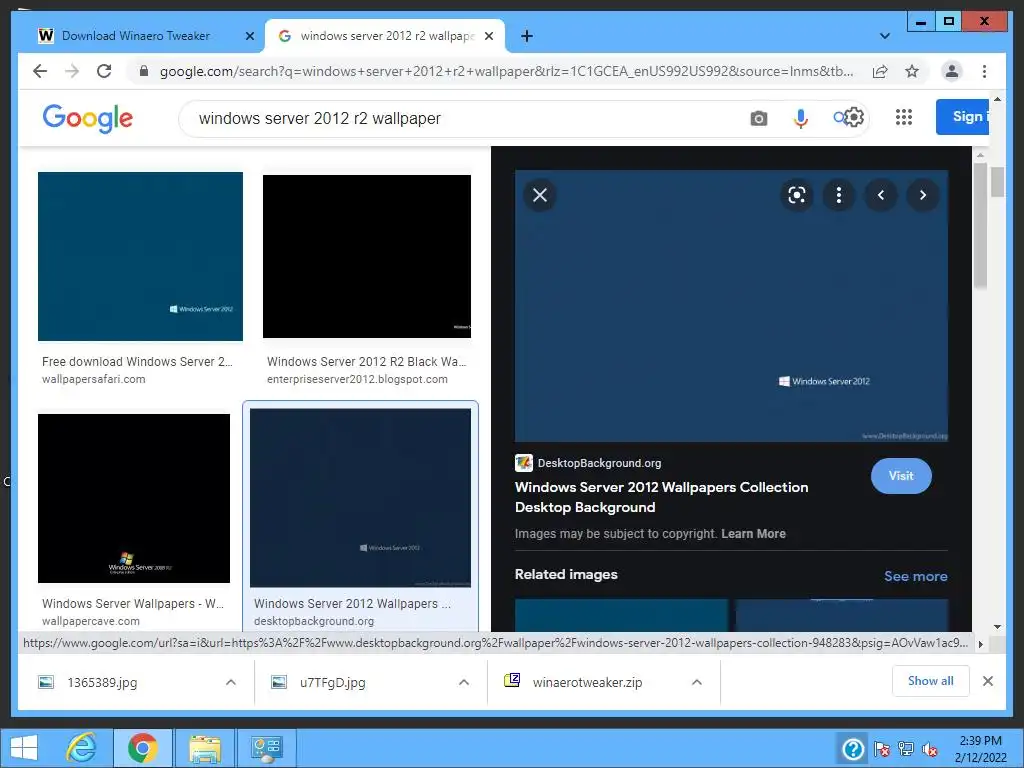Open the wallpapersafari.com blue wallpaper thumbnail

140,257
